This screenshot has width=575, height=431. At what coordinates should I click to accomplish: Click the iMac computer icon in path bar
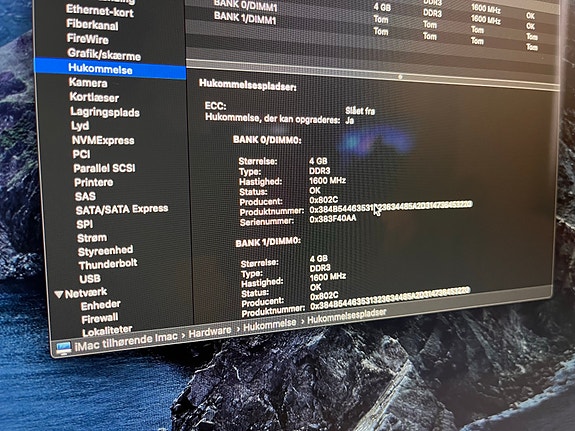point(63,348)
